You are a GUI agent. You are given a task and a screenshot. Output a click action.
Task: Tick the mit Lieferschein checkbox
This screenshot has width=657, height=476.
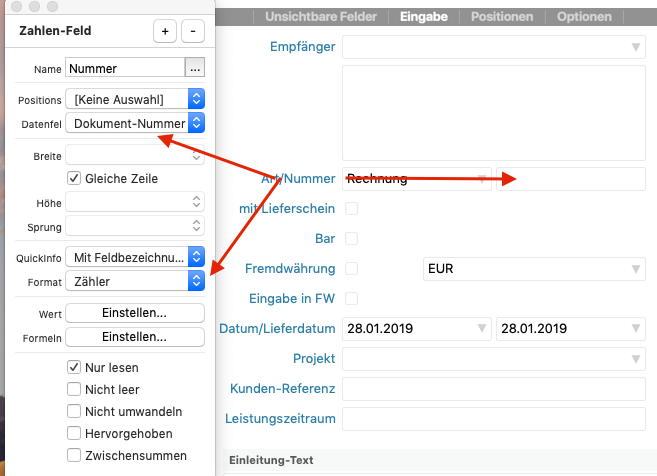[x=351, y=208]
